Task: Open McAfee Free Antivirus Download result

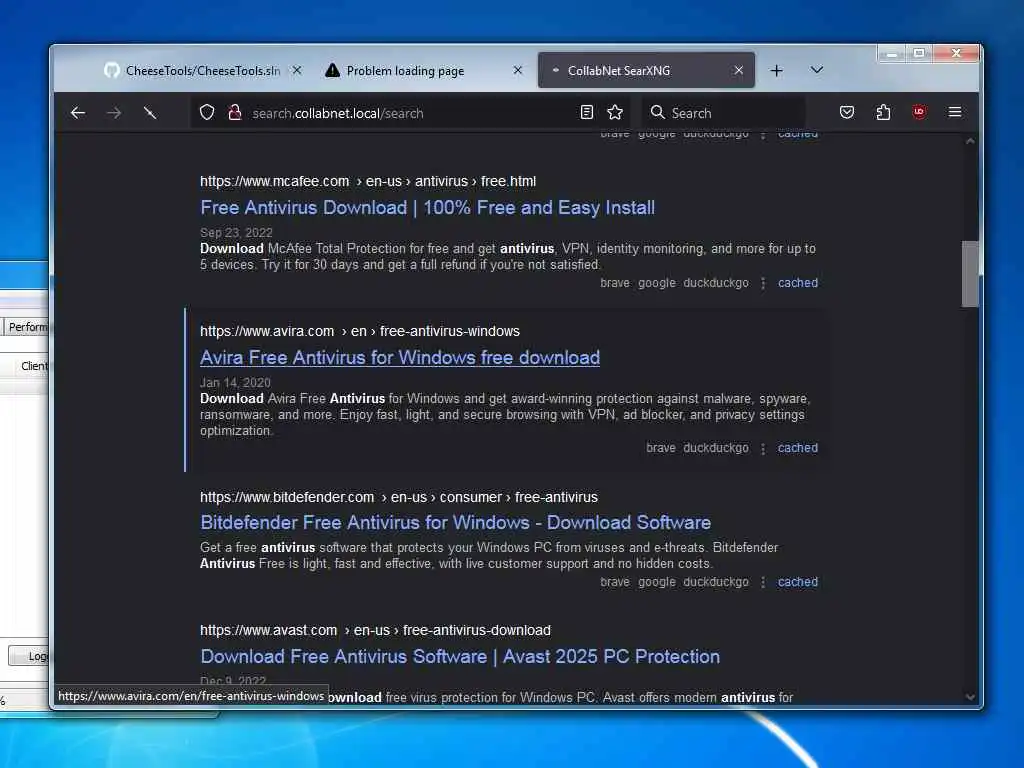Action: [427, 208]
